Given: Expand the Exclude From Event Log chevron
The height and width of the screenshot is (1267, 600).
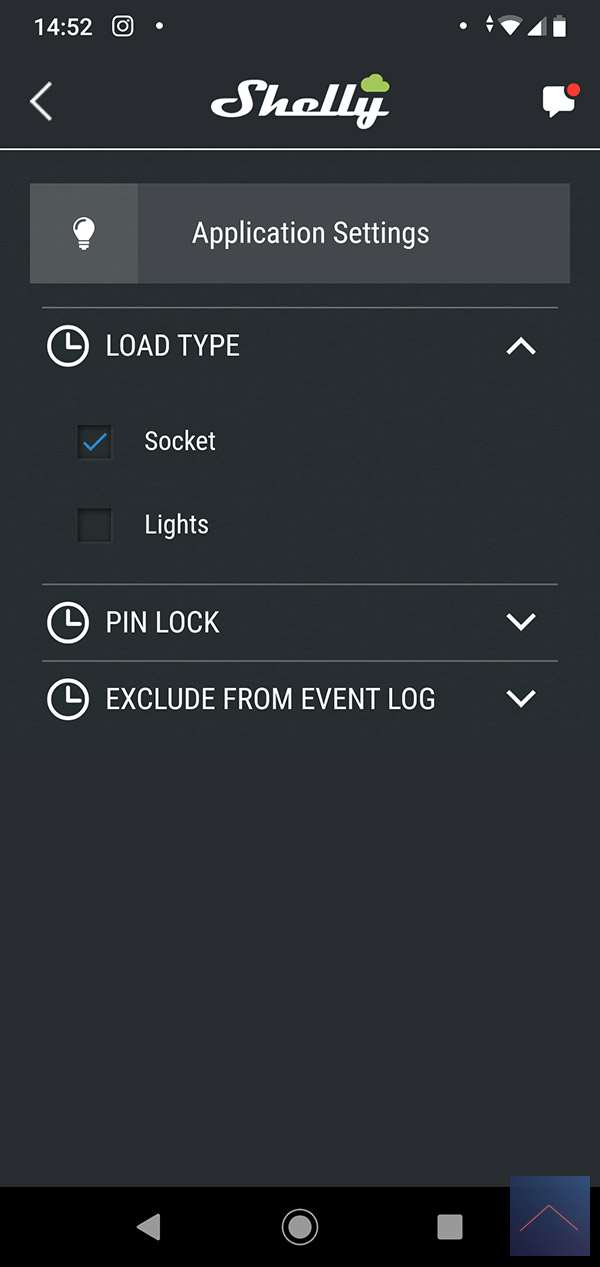Looking at the screenshot, I should pyautogui.click(x=521, y=699).
